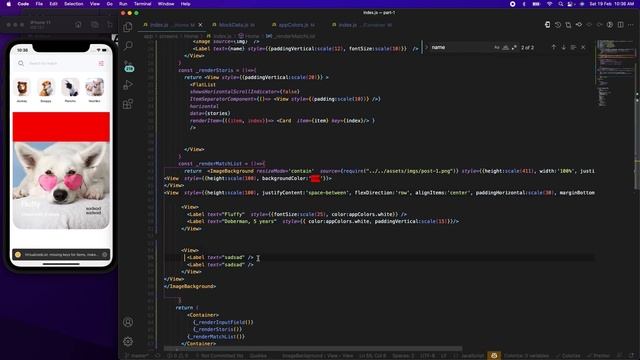Go to next match in find widget
The width and height of the screenshot is (640, 360).
point(563,47)
